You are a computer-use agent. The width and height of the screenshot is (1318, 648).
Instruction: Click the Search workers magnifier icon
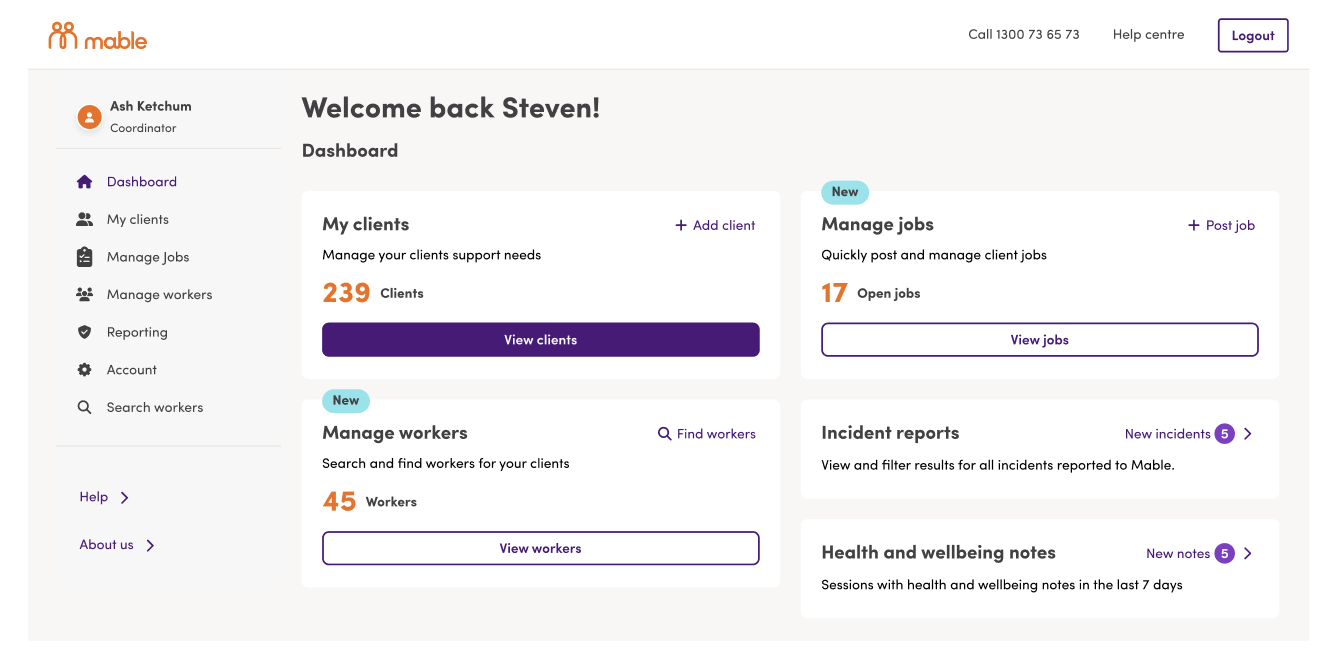pyautogui.click(x=85, y=407)
